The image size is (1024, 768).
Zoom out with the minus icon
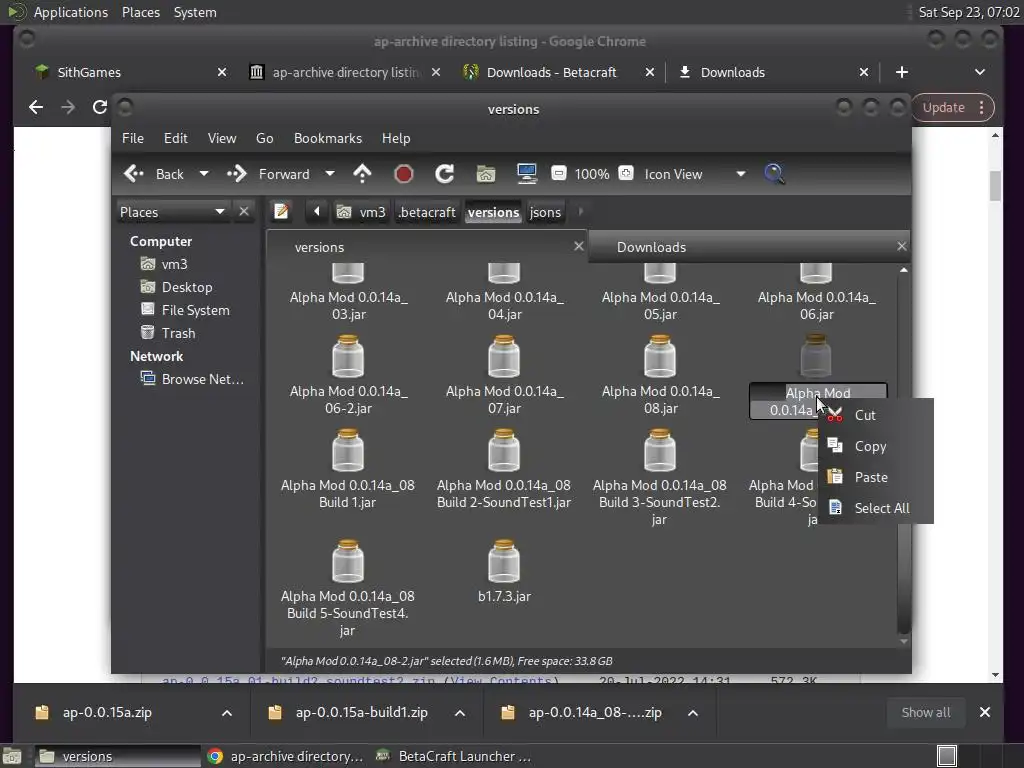558,173
